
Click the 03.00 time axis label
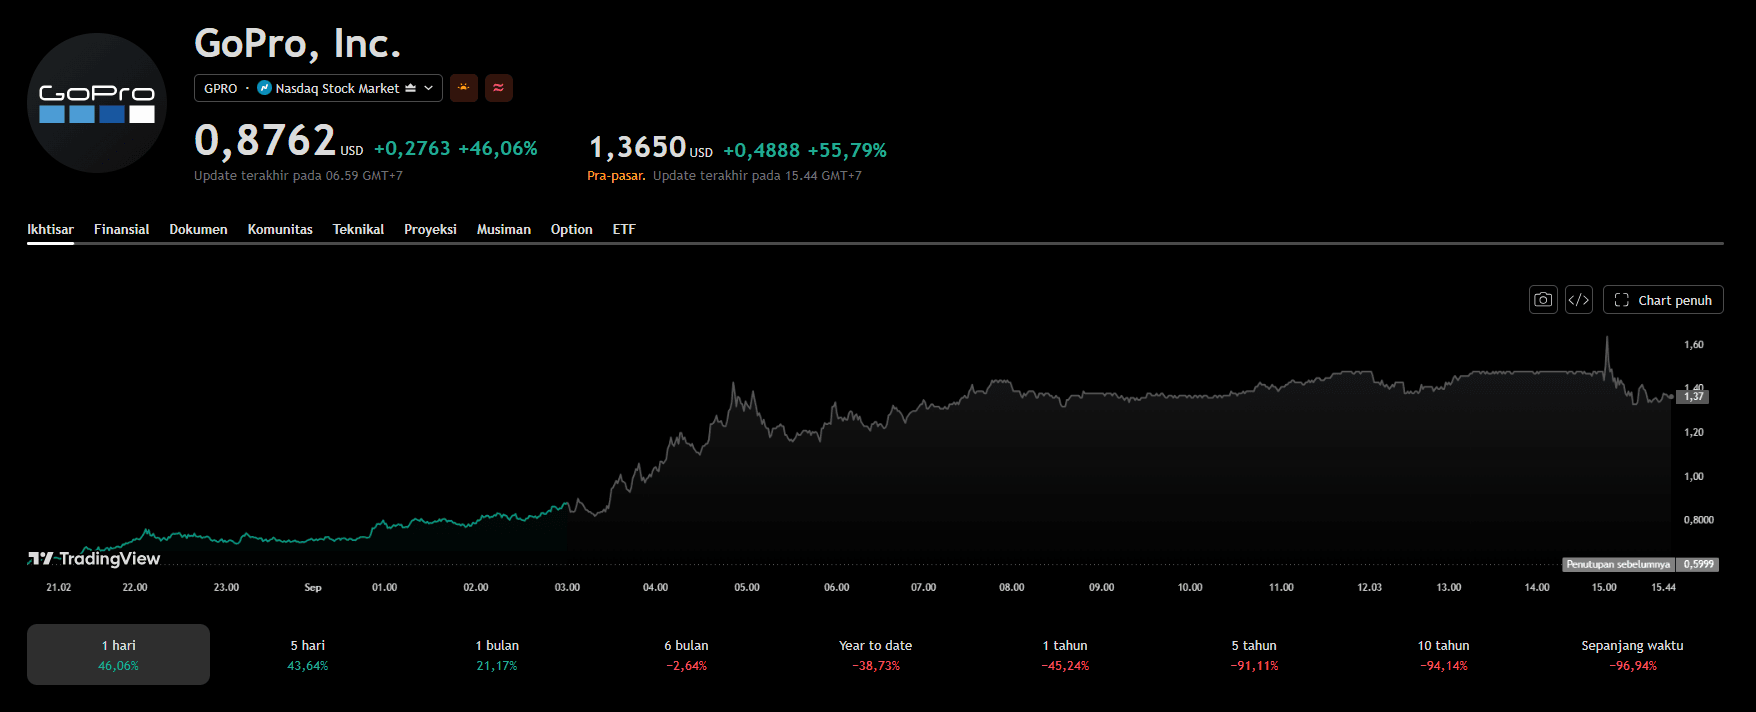tap(567, 587)
